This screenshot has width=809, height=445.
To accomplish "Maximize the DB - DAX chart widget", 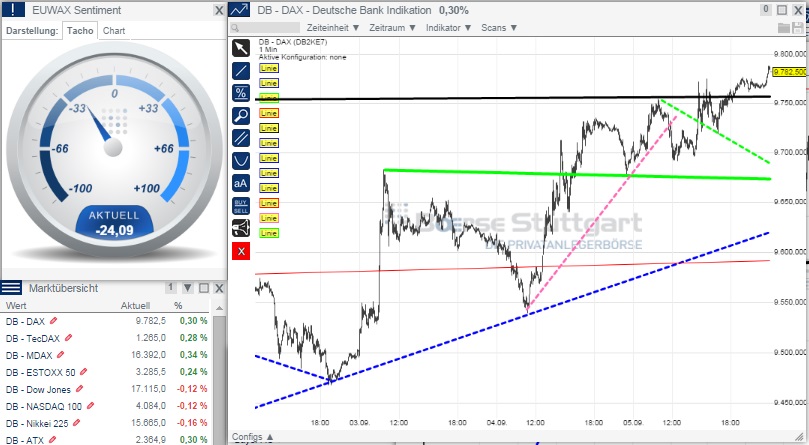I will click(782, 10).
